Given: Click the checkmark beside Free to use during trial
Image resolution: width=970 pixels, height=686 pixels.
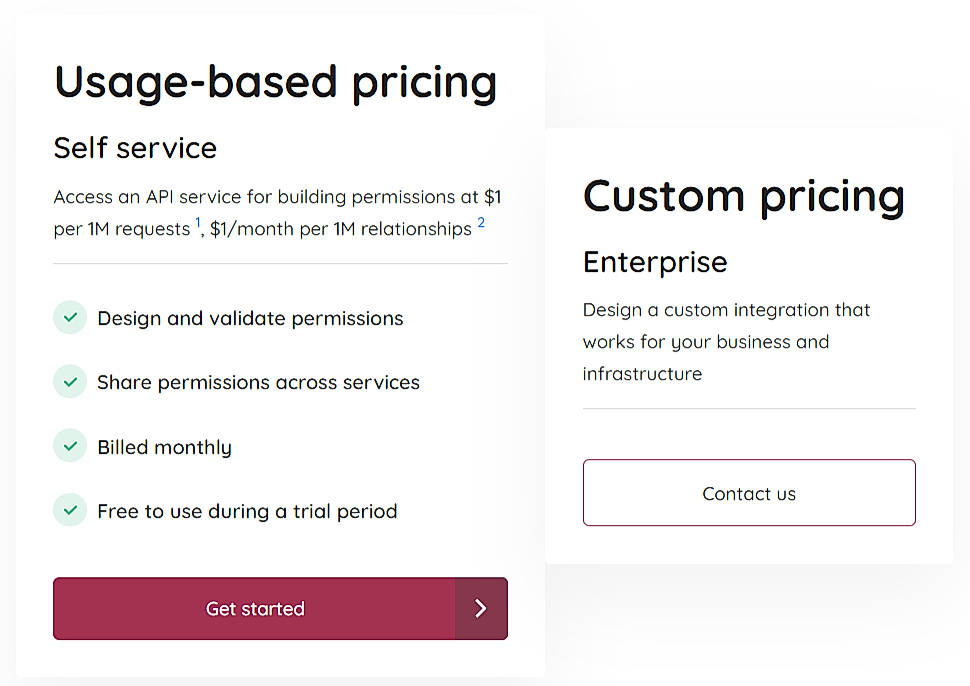Looking at the screenshot, I should pos(70,509).
